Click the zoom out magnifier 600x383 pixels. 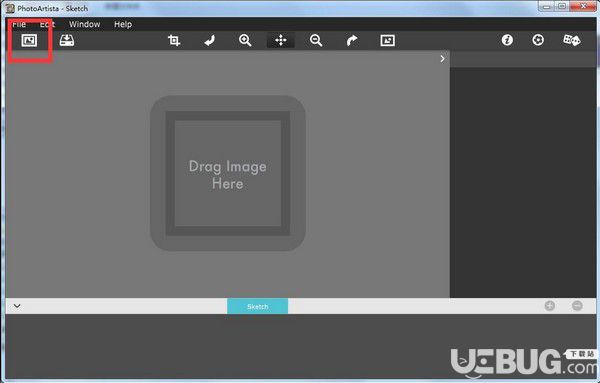click(x=316, y=40)
